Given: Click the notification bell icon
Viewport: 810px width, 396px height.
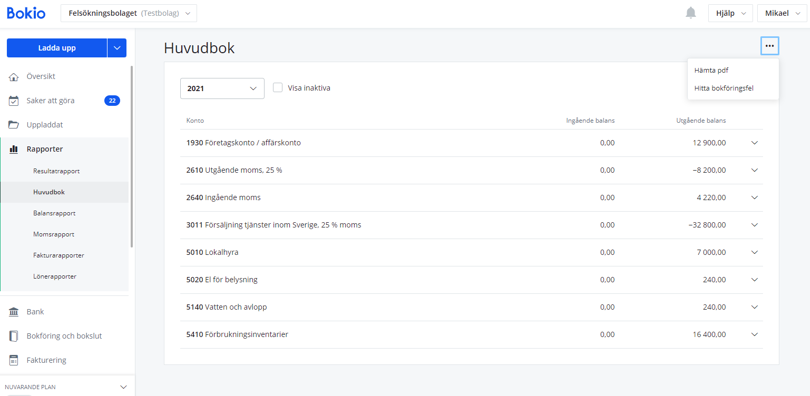Looking at the screenshot, I should [x=691, y=13].
